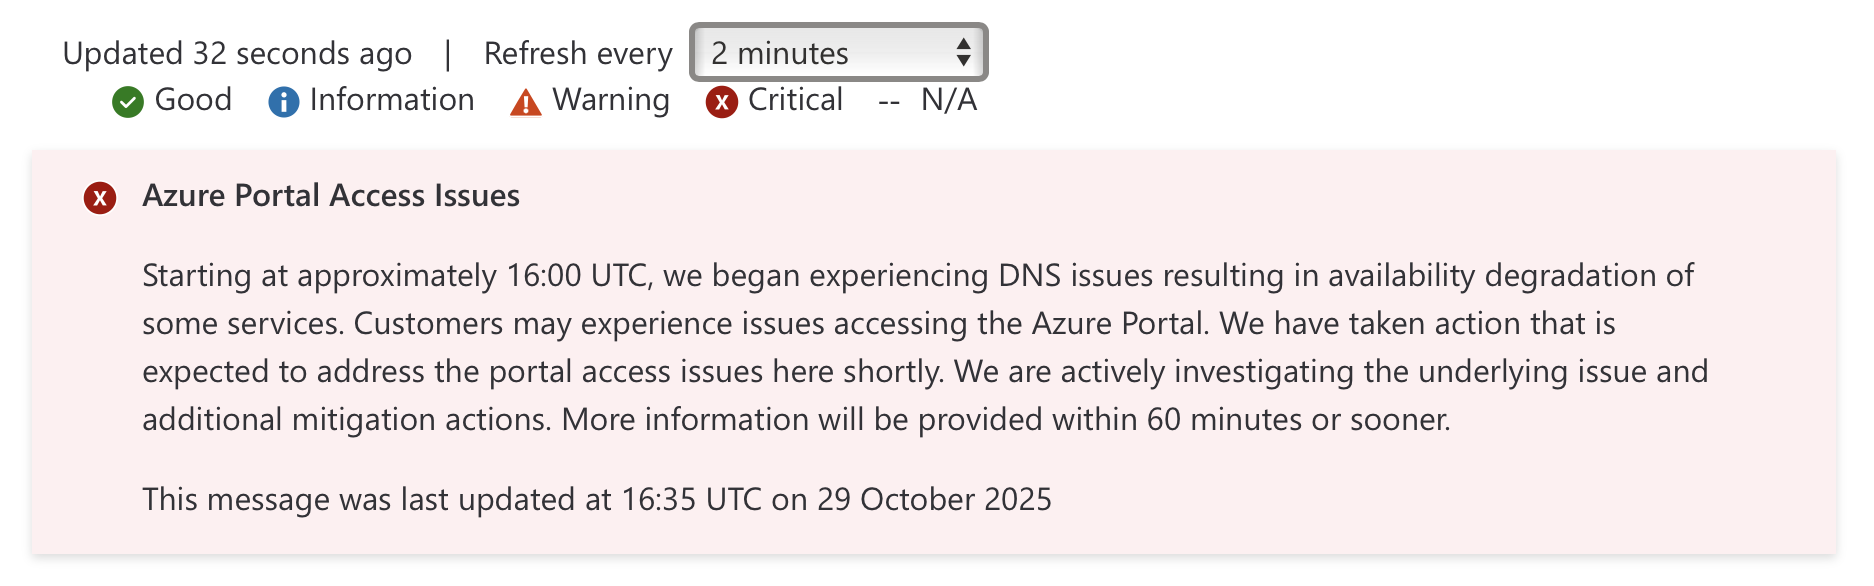The width and height of the screenshot is (1874, 586).
Task: Click the red Critical legend icon
Action: (x=721, y=102)
